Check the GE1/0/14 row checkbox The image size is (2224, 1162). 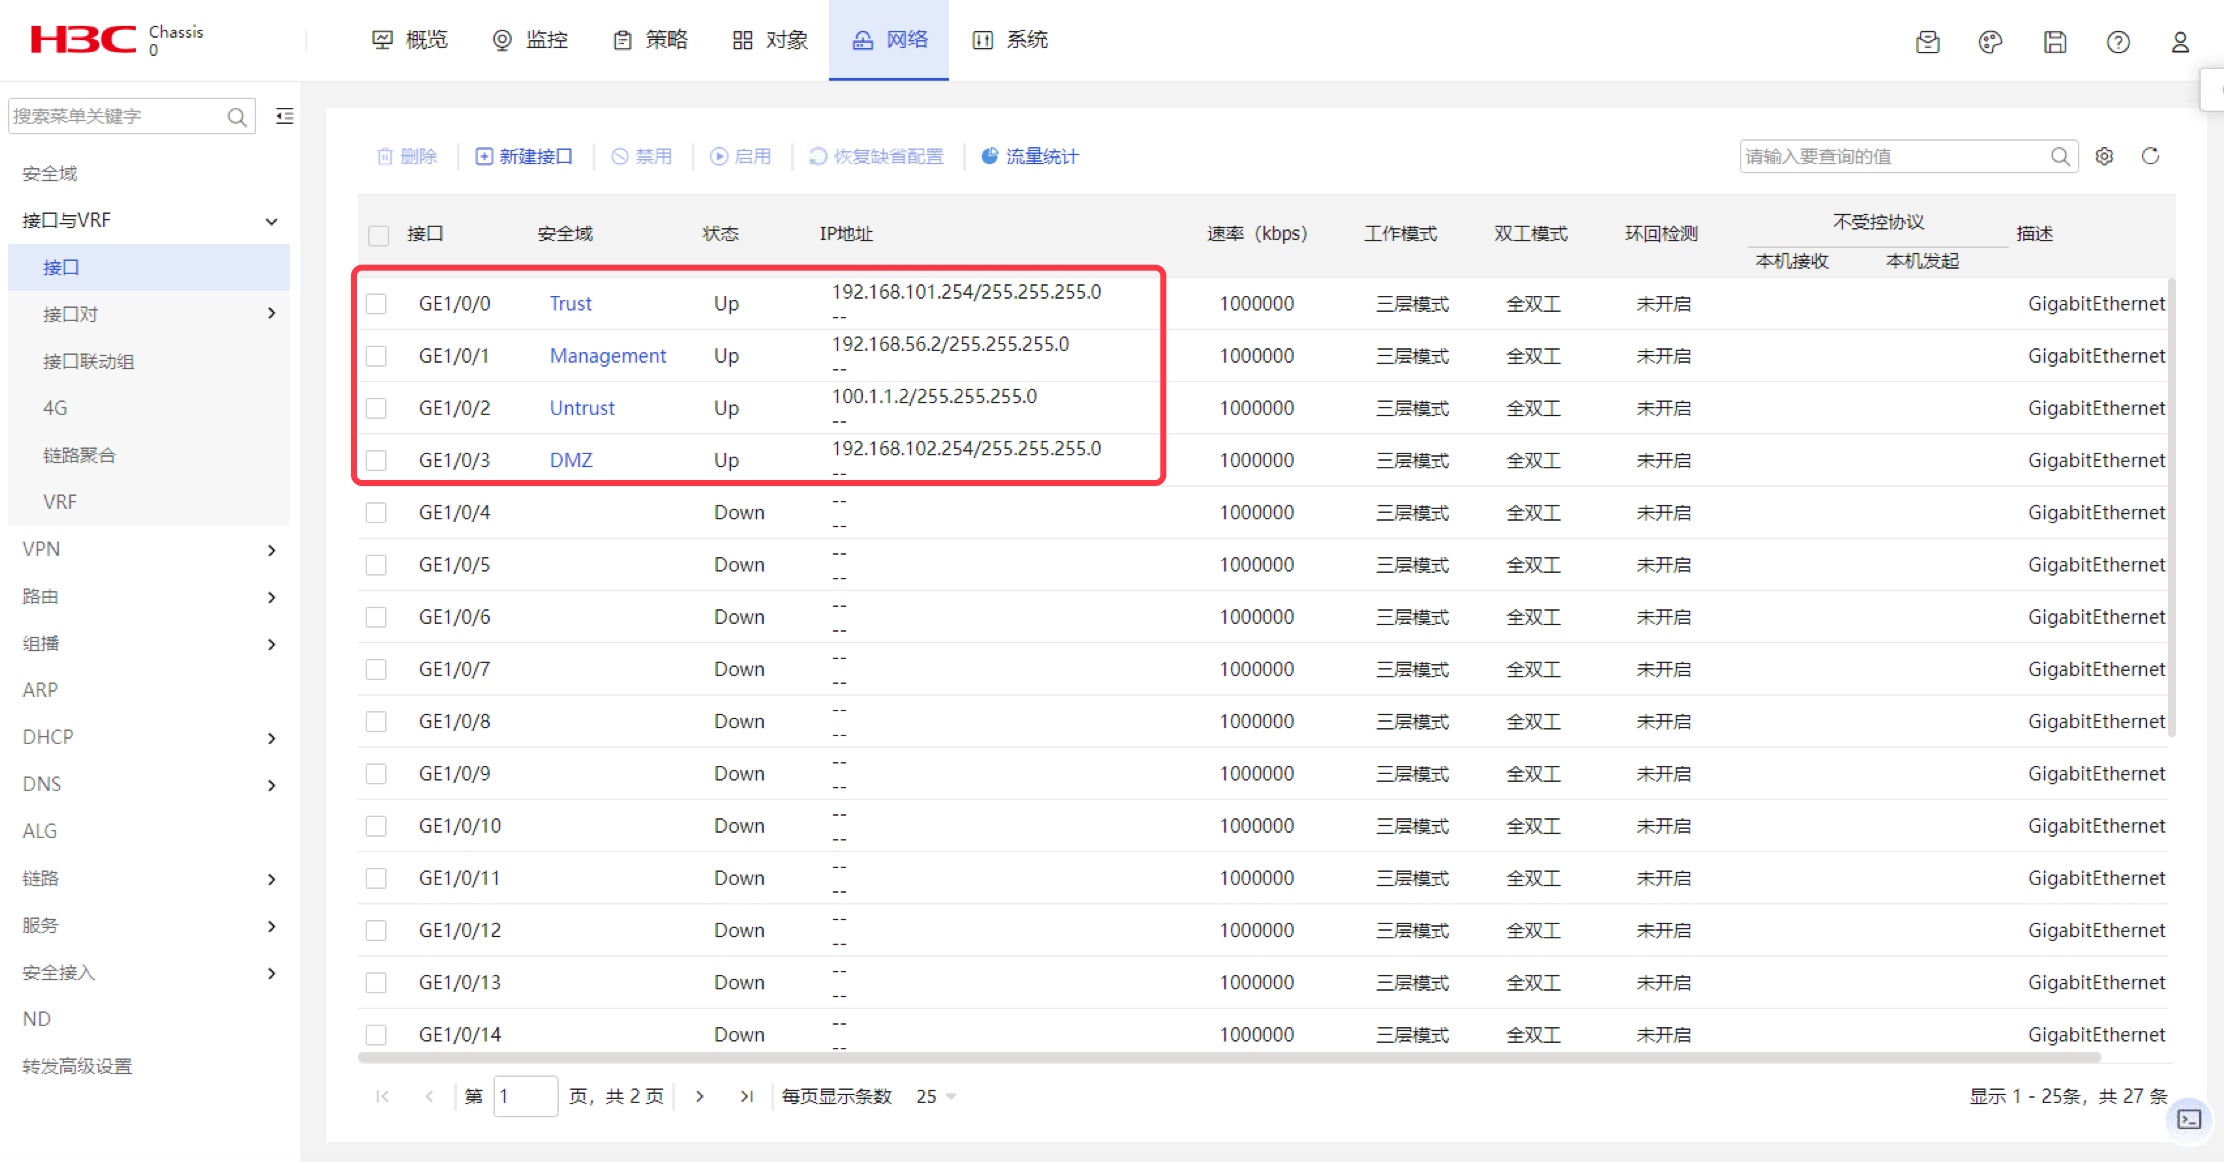[376, 1035]
